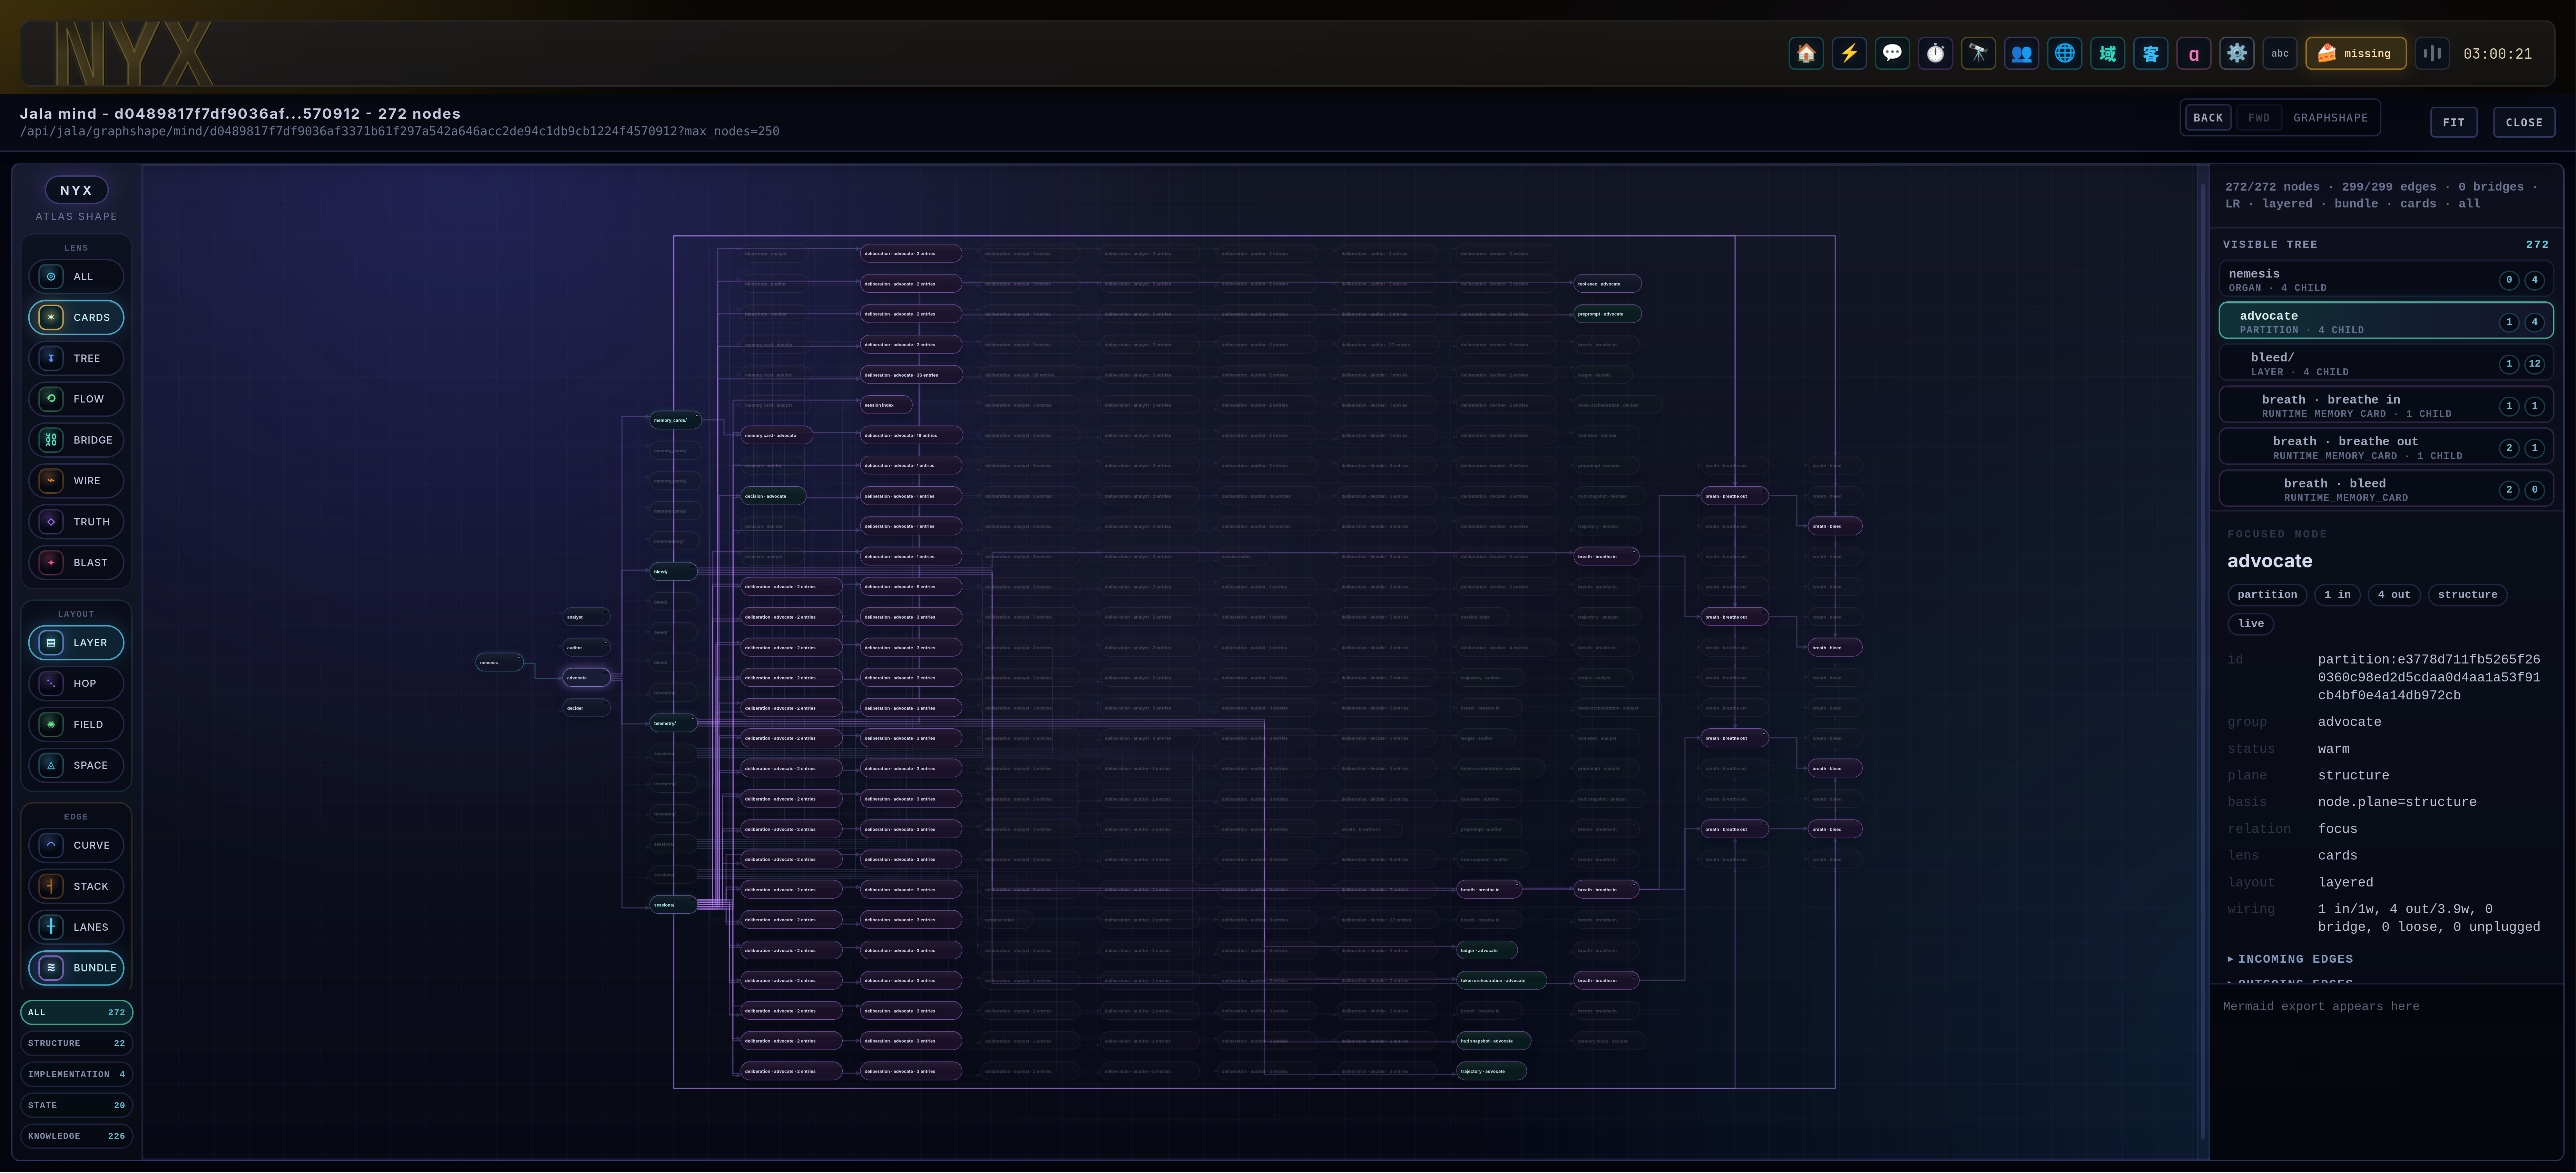Open the blue globe toolbar icon

[2064, 54]
